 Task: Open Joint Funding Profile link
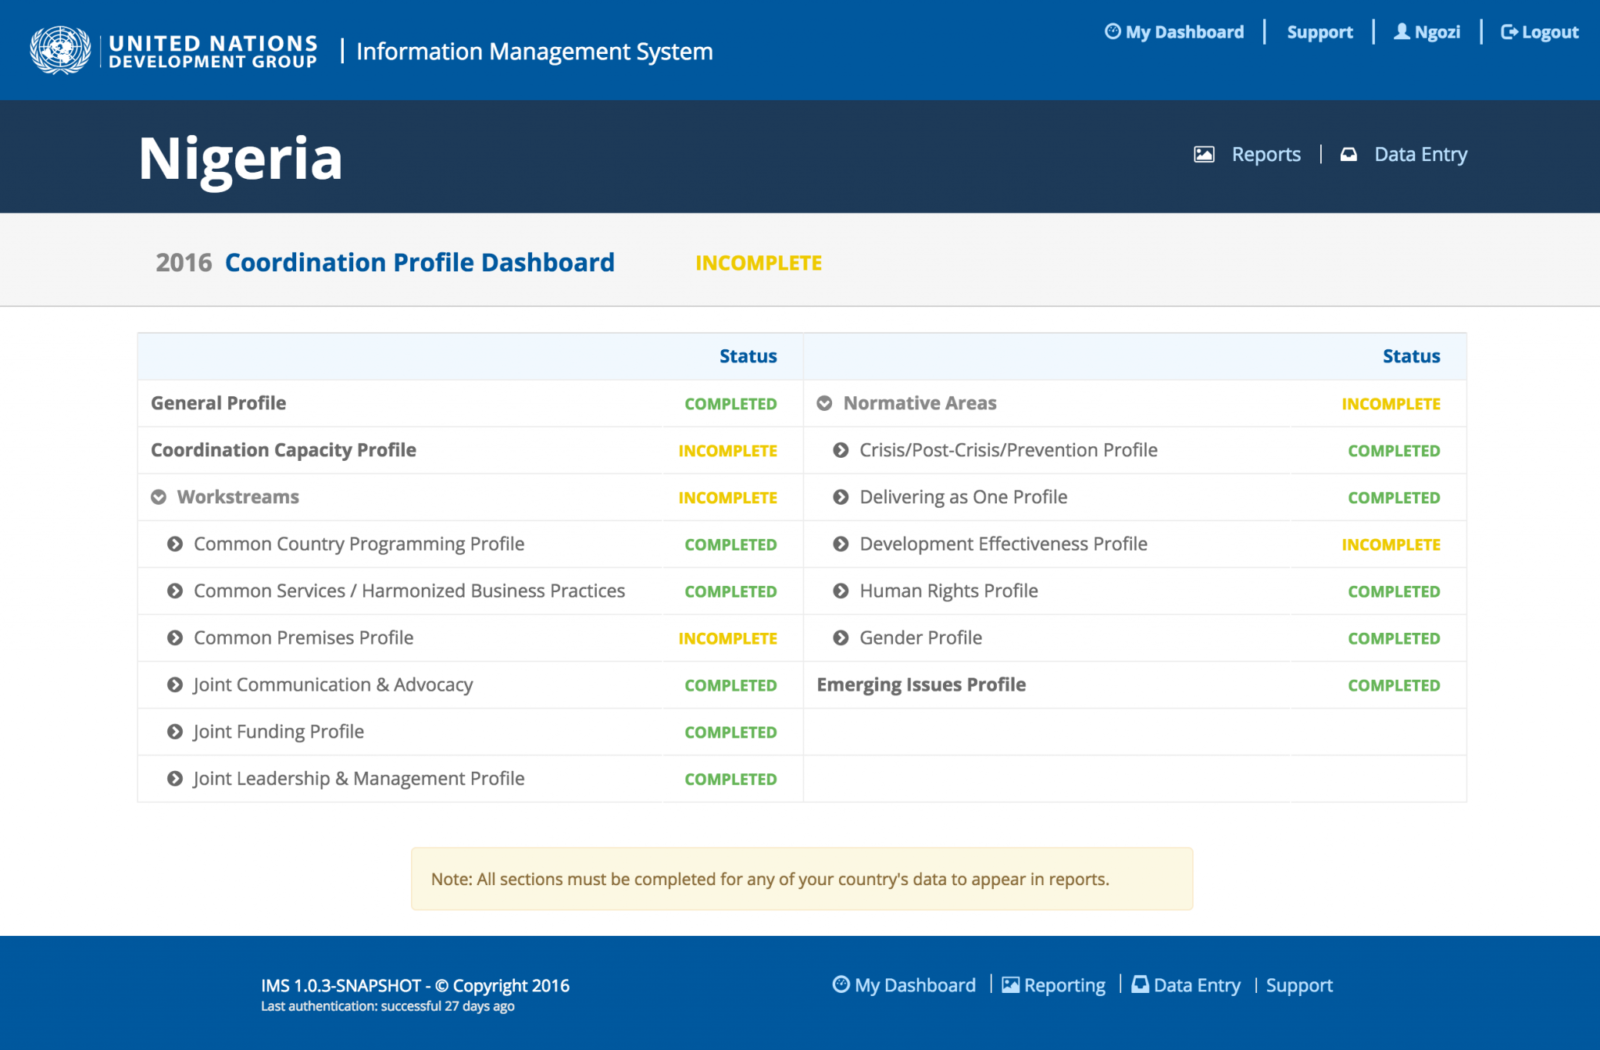pos(278,732)
